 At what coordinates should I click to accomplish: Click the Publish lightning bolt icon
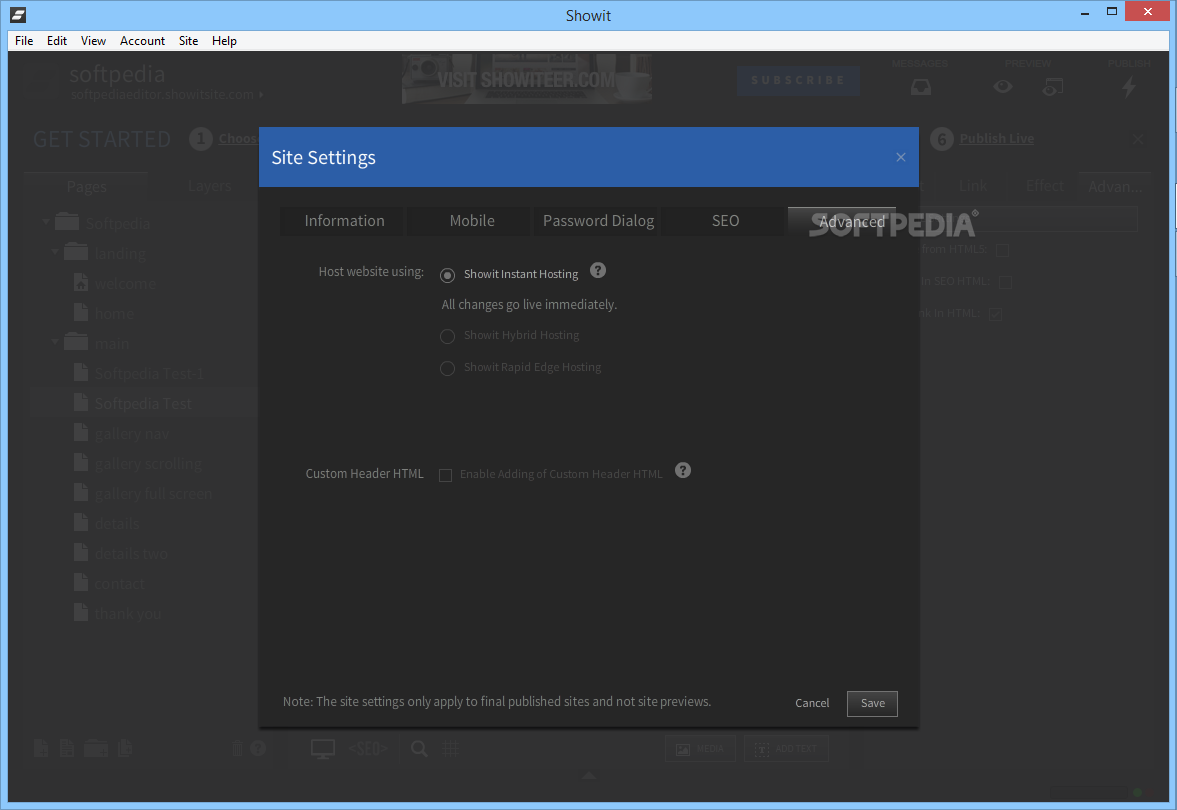pyautogui.click(x=1128, y=88)
